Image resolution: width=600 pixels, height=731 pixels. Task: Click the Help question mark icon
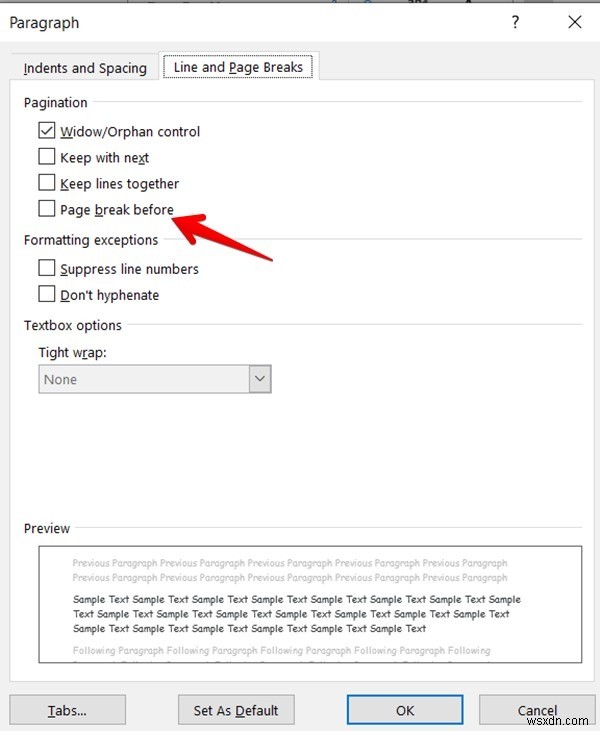(515, 22)
